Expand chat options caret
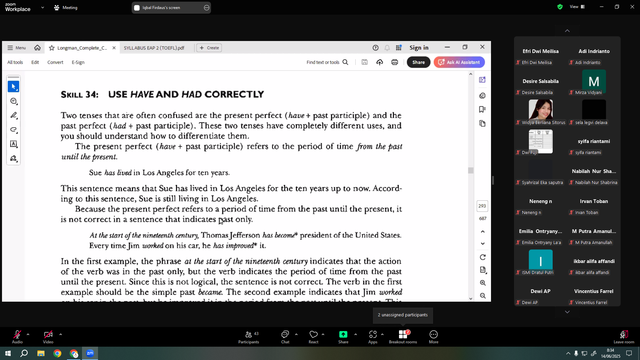The height and width of the screenshot is (360, 640). click(x=296, y=334)
